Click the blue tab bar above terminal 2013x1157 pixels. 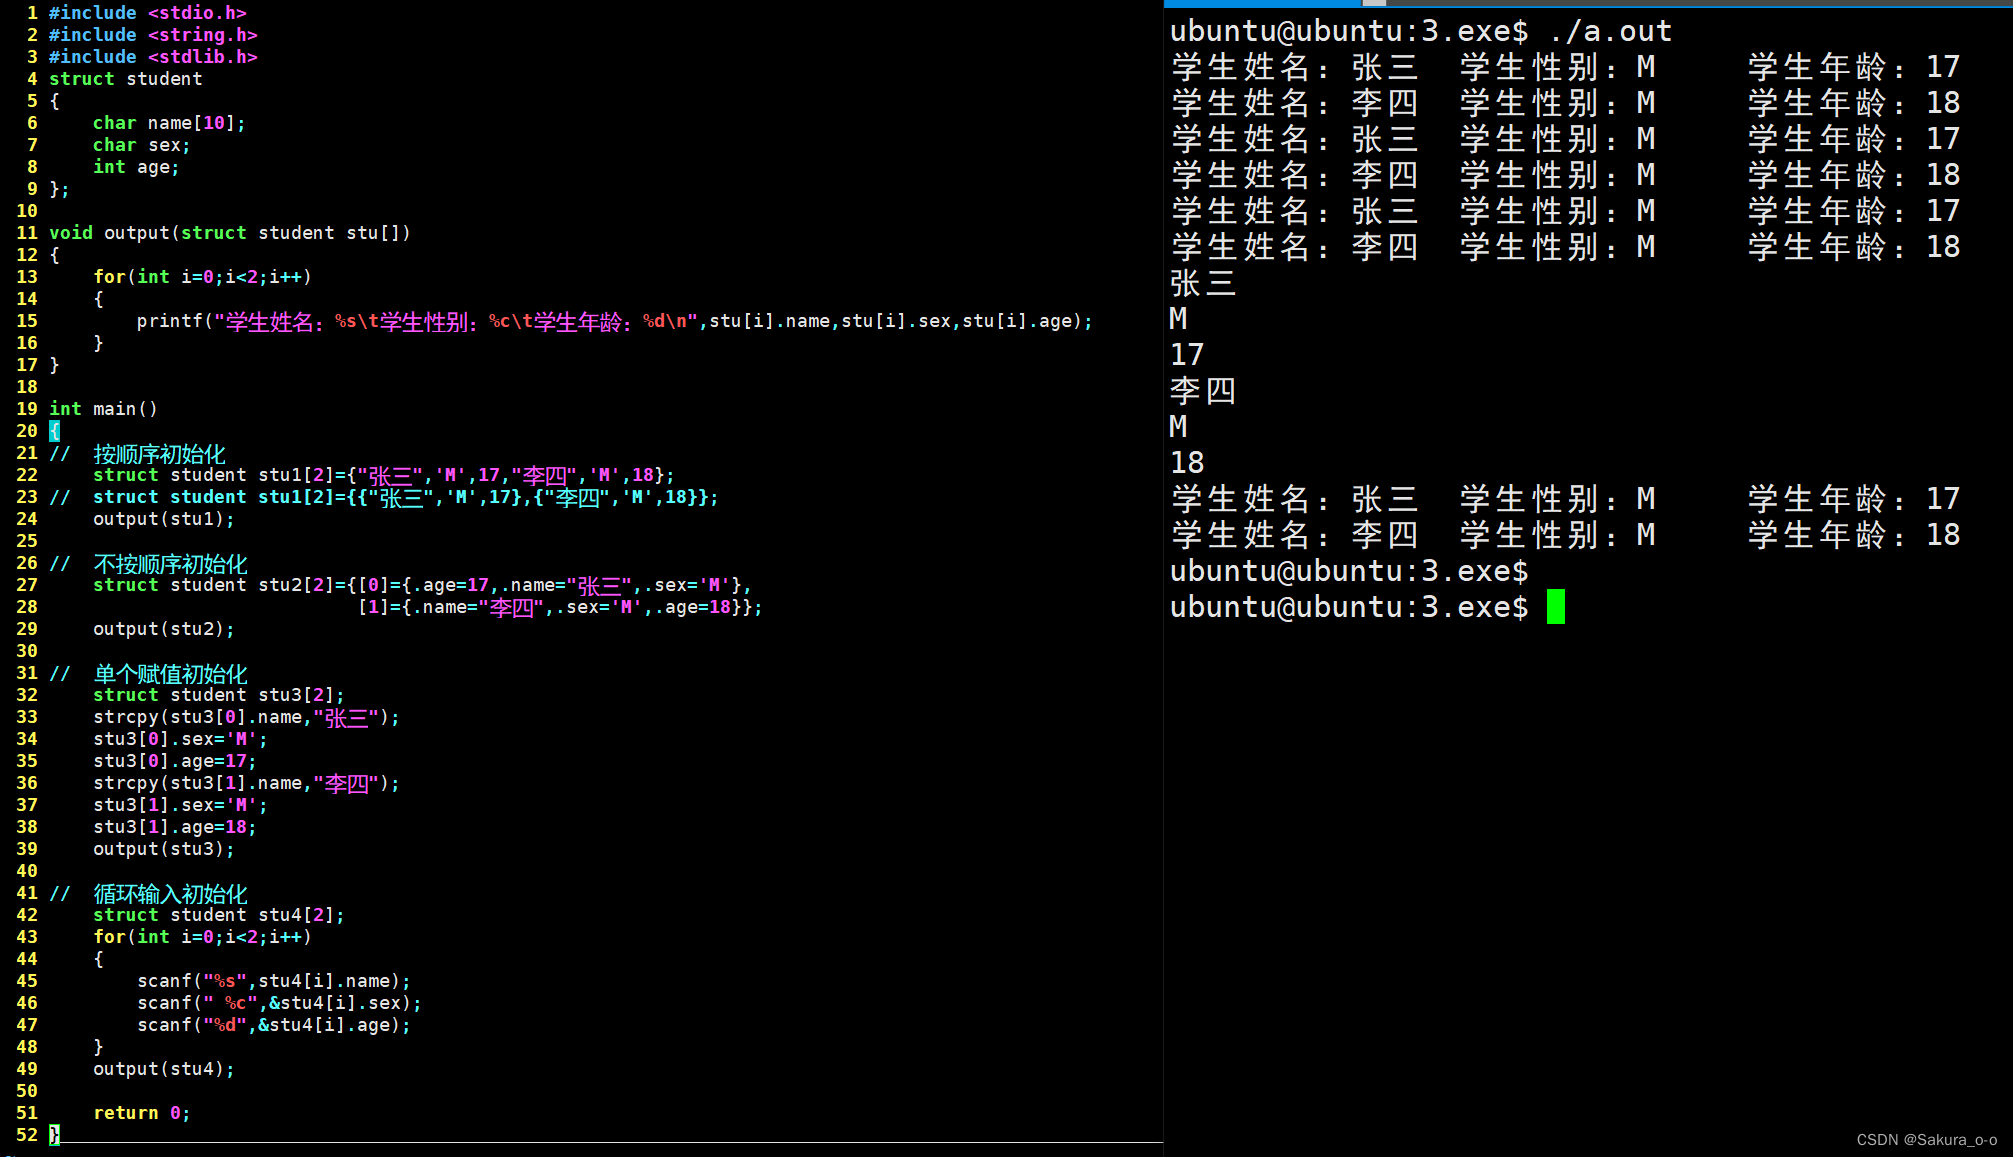coord(1262,3)
